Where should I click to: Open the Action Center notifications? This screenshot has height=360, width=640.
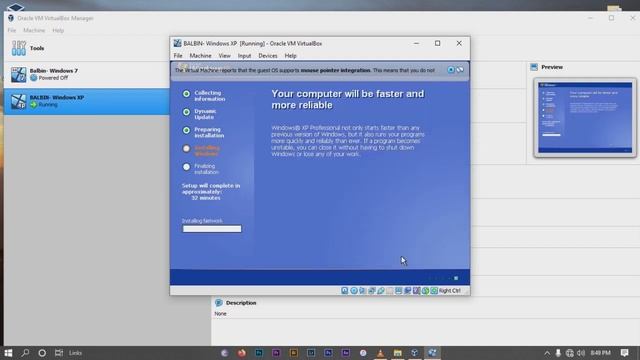click(624, 353)
